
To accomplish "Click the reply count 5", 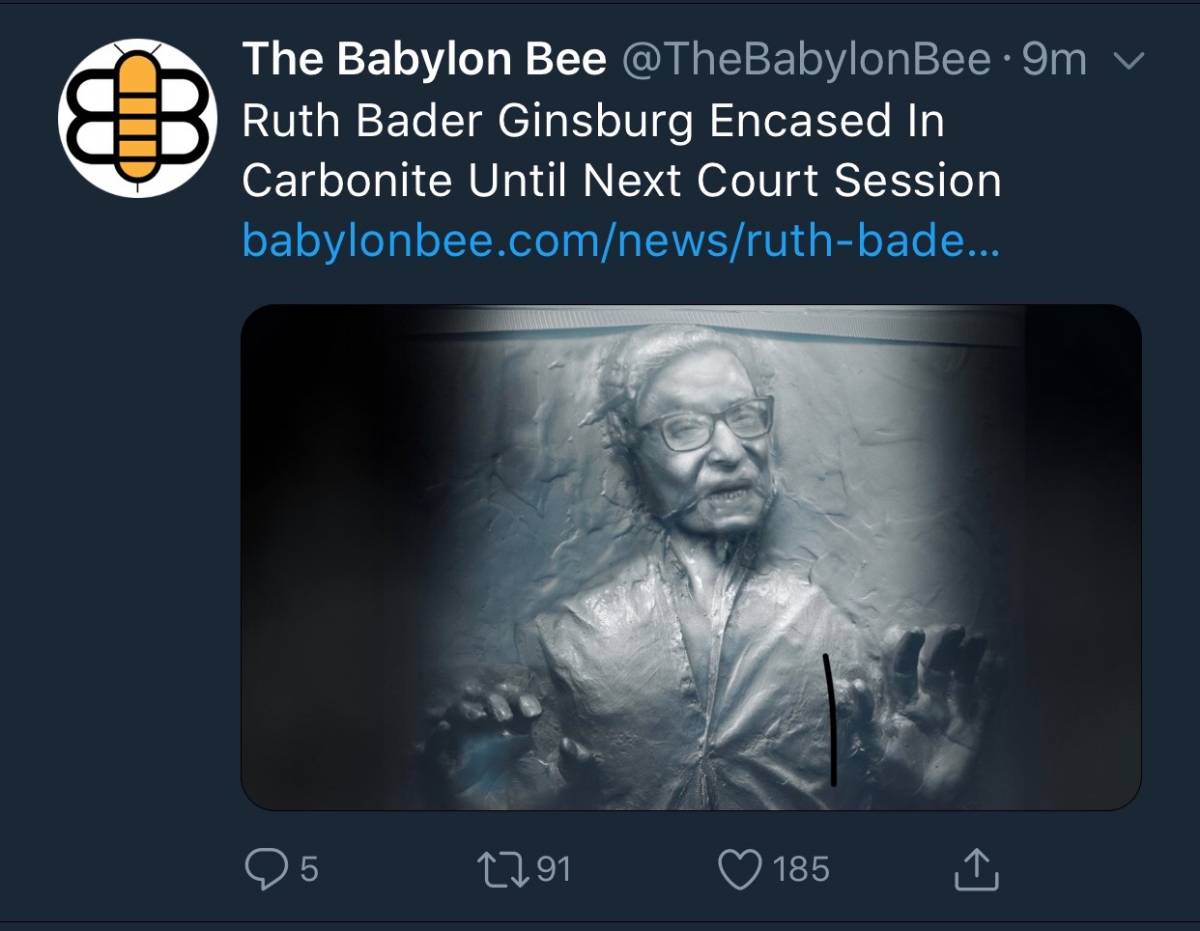I will pos(309,869).
